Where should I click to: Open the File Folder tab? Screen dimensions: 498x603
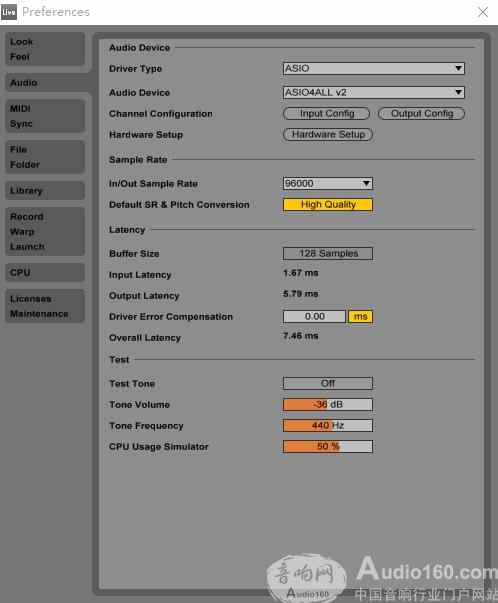pos(45,157)
